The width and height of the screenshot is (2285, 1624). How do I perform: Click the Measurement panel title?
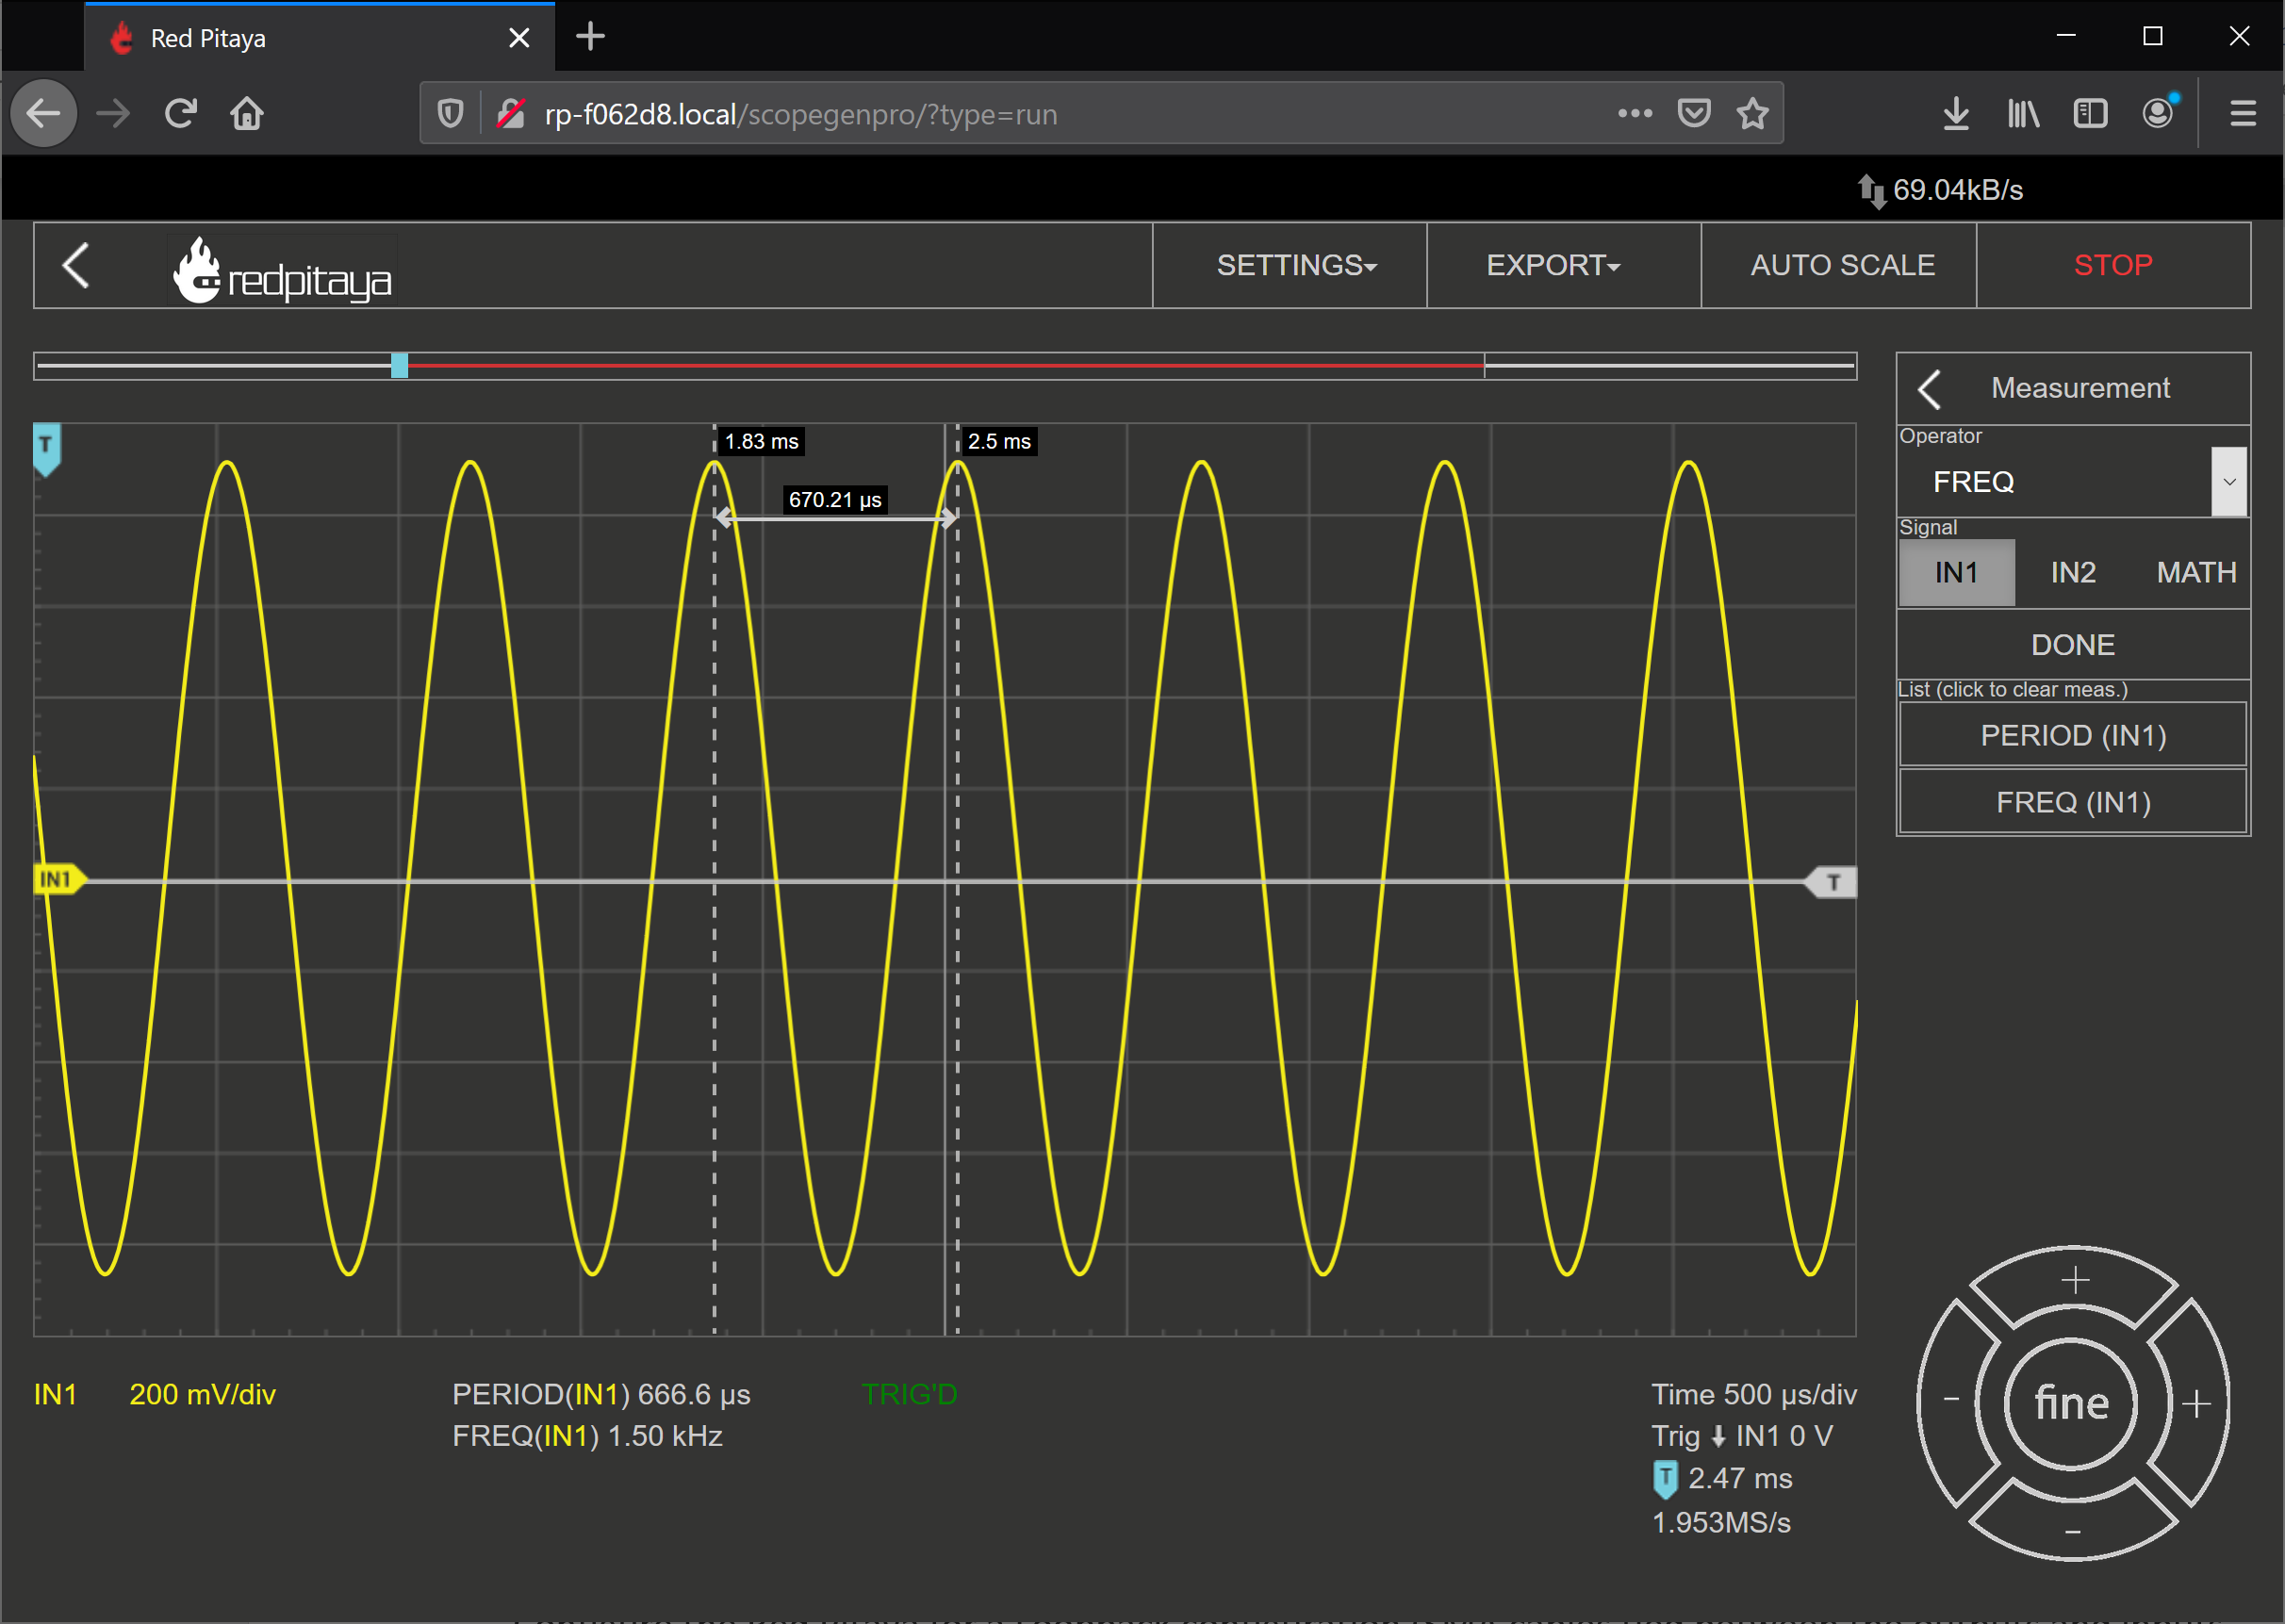point(2080,388)
